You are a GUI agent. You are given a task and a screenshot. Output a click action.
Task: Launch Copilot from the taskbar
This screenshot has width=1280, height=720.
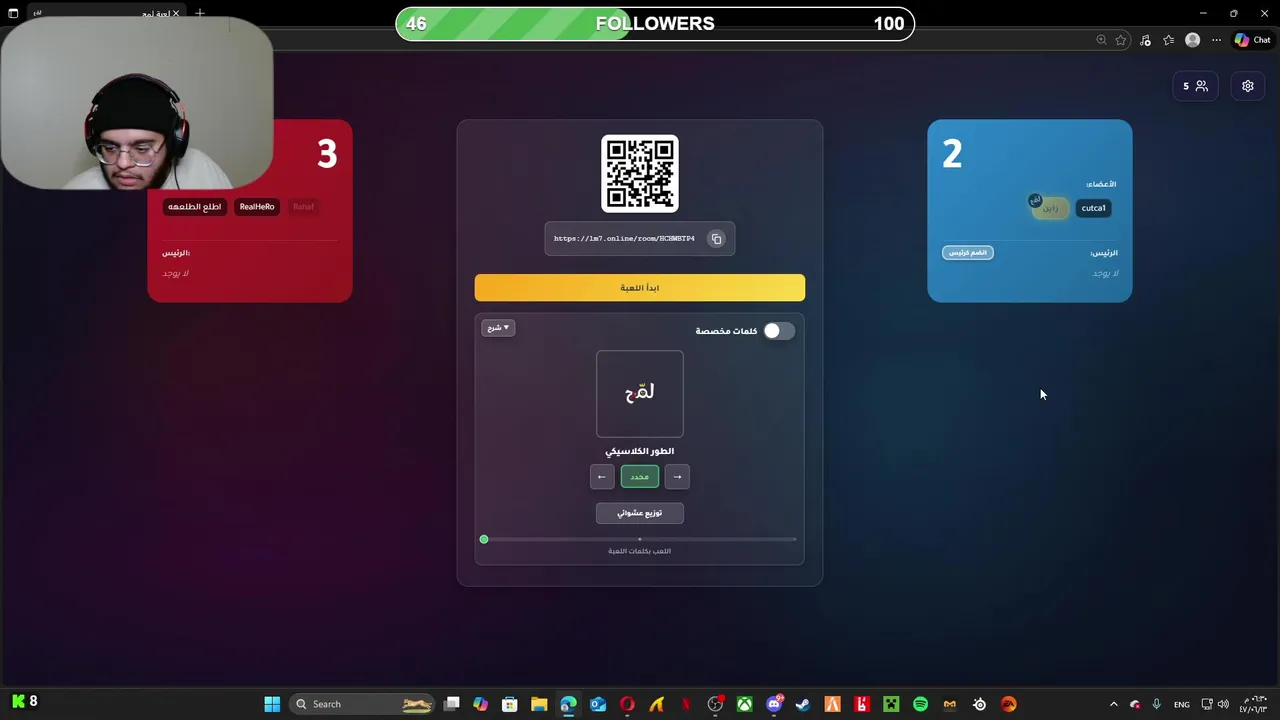480,704
